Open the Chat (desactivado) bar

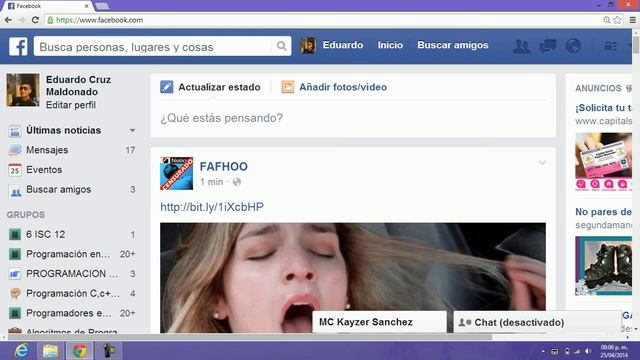(x=537, y=322)
